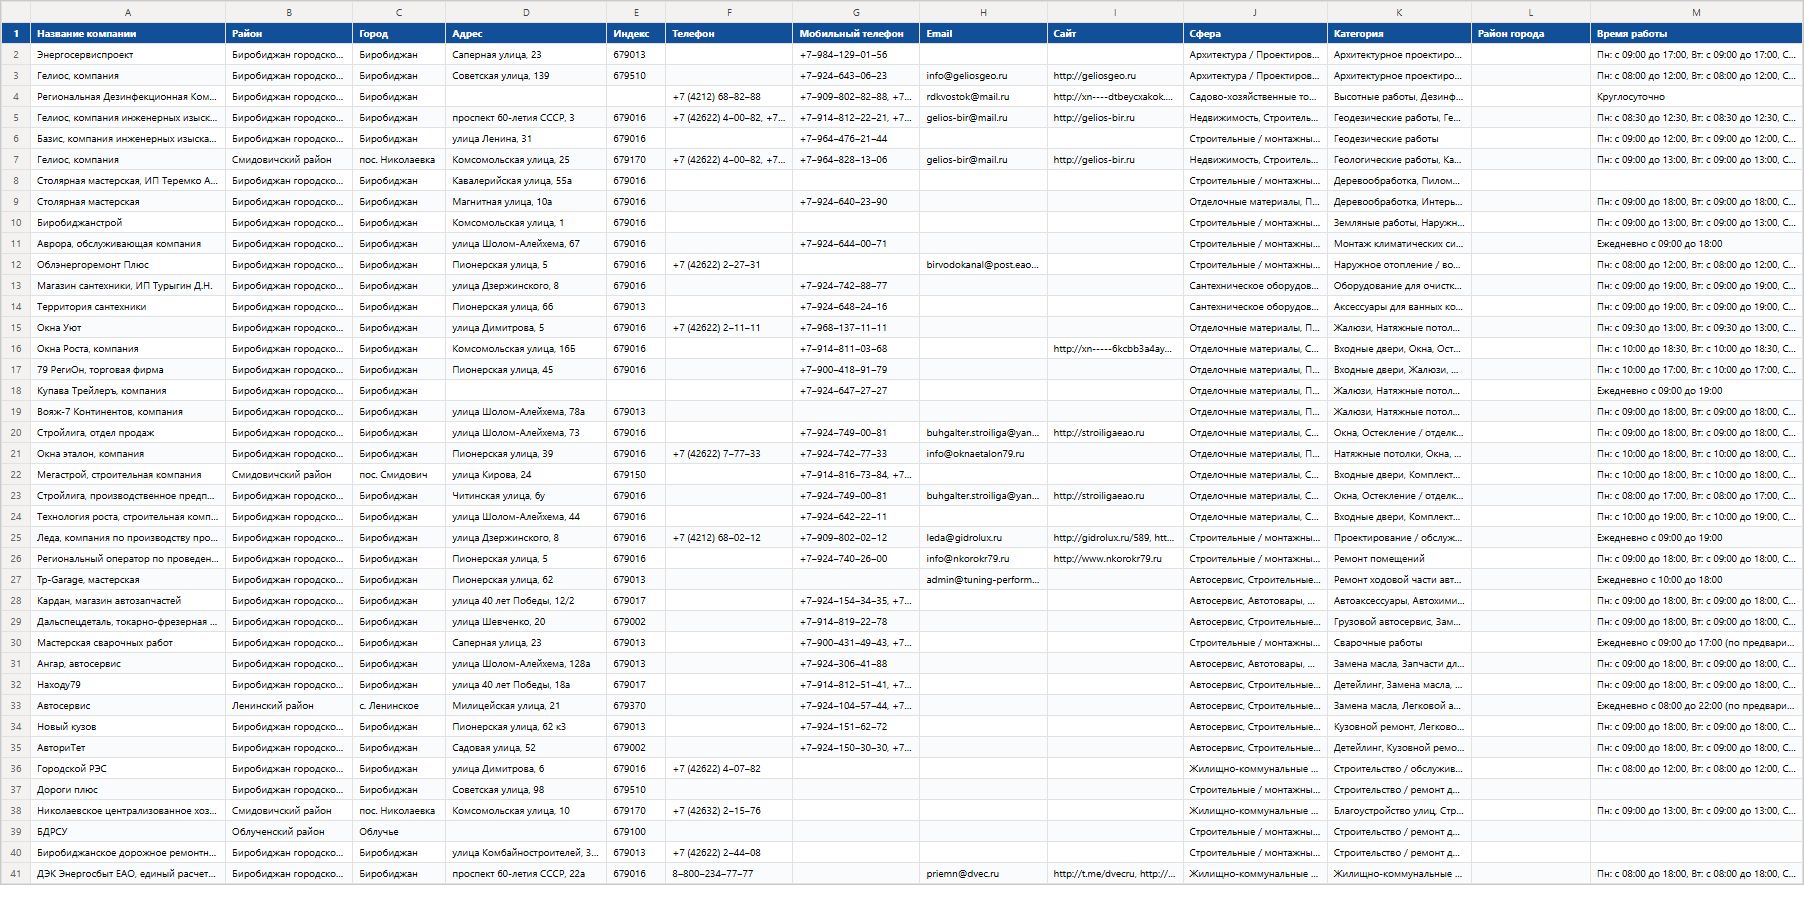Click the 'Аврора, обслуживающая компания' cell
The height and width of the screenshot is (902, 1804).
pos(128,244)
